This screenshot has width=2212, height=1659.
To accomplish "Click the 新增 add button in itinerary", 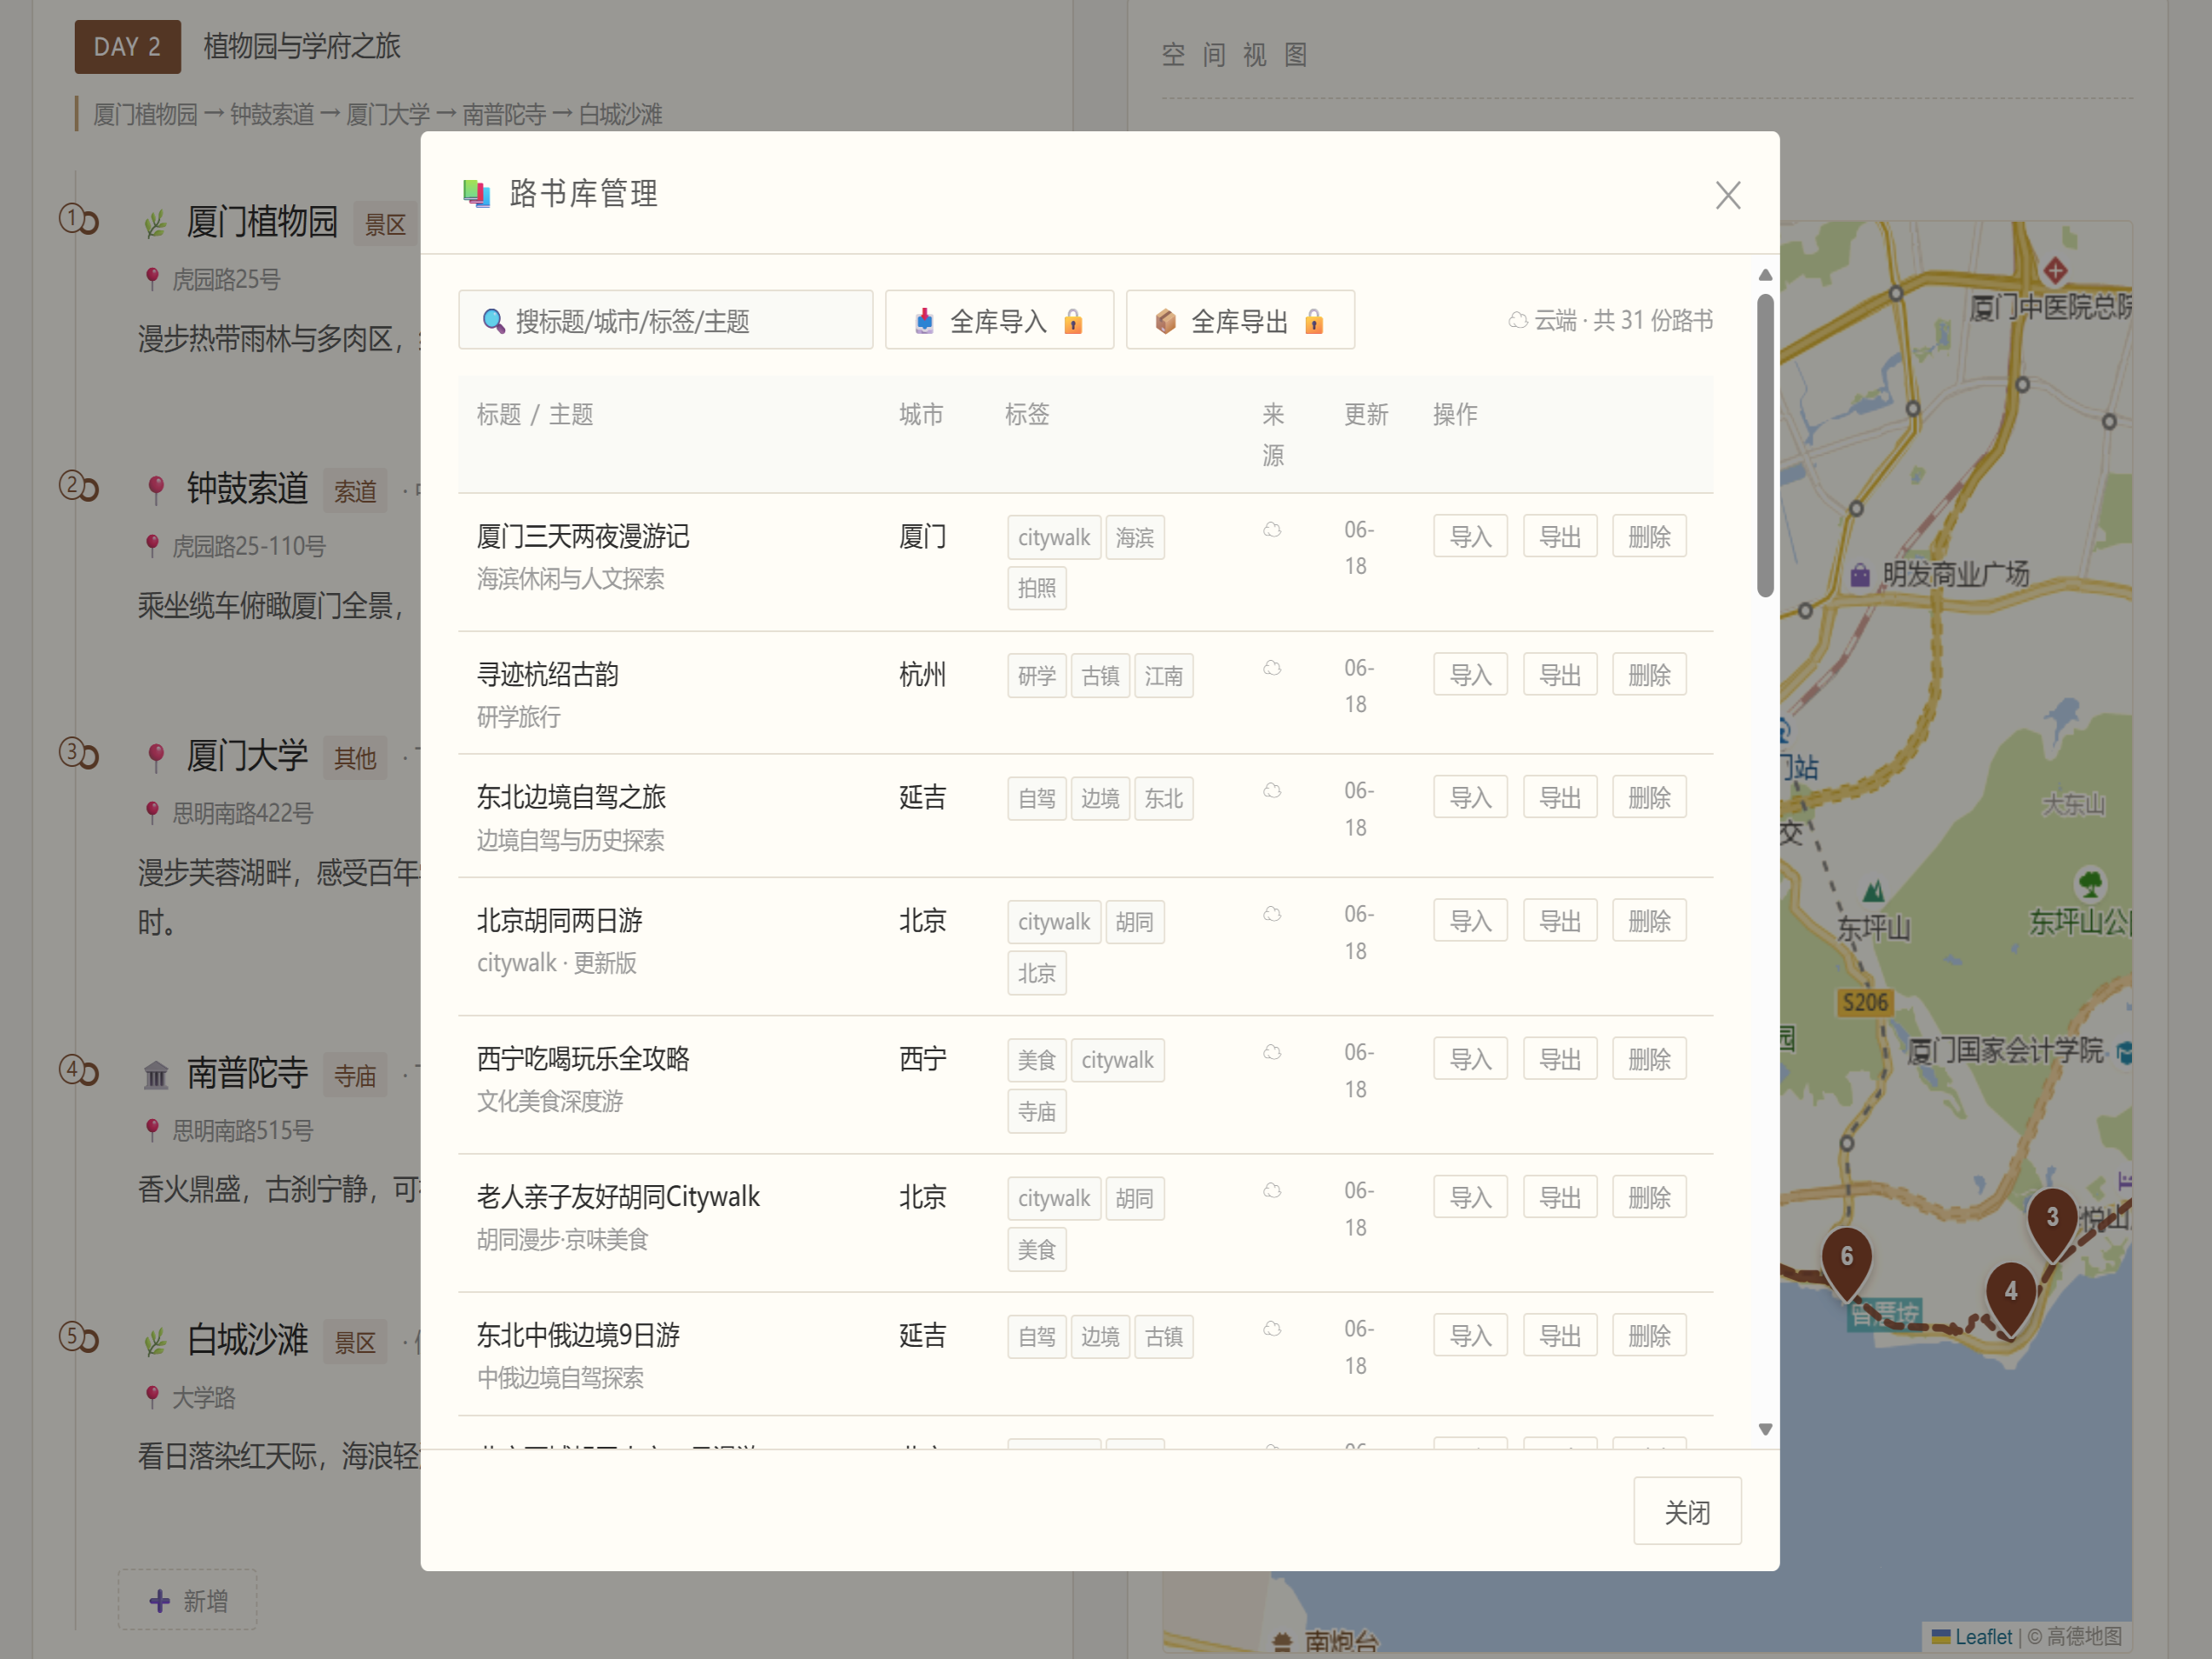I will coord(188,1600).
